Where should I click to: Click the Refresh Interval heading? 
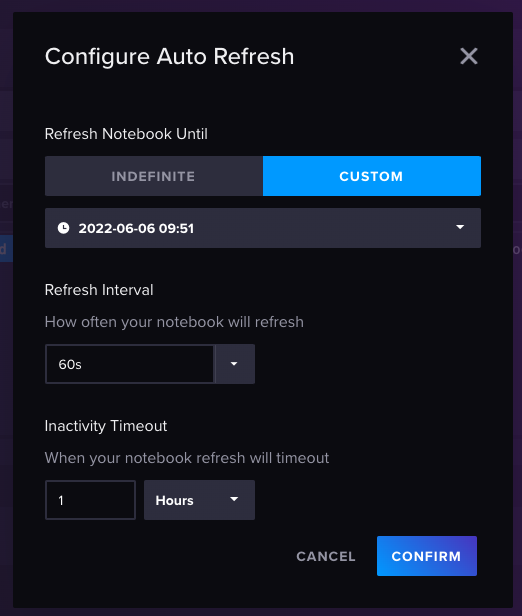pyautogui.click(x=99, y=290)
